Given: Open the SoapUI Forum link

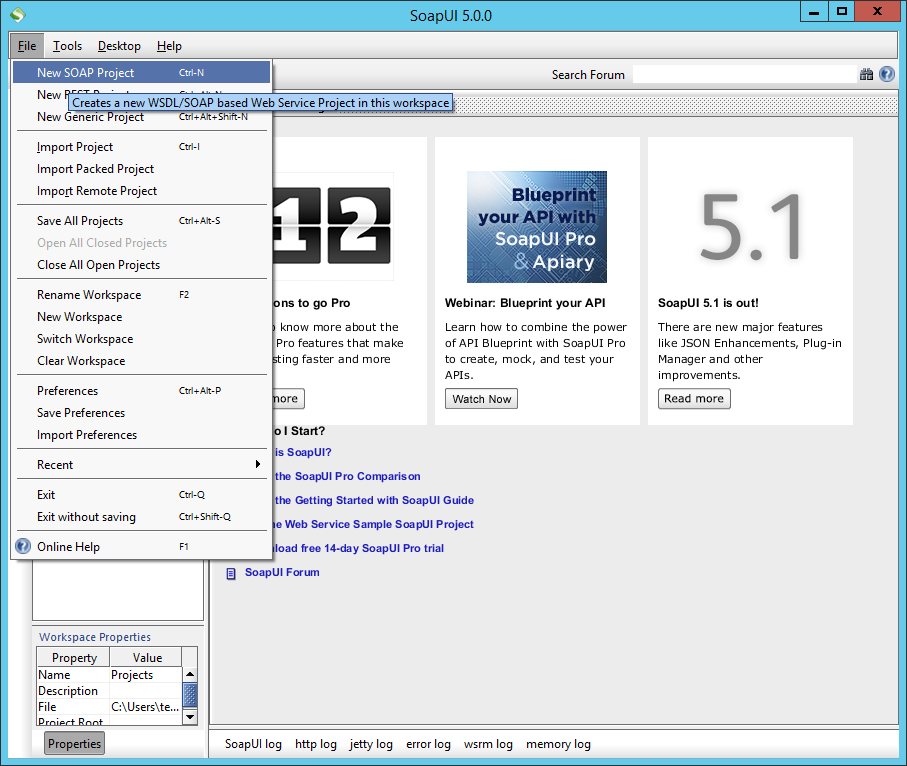Looking at the screenshot, I should click(x=282, y=572).
